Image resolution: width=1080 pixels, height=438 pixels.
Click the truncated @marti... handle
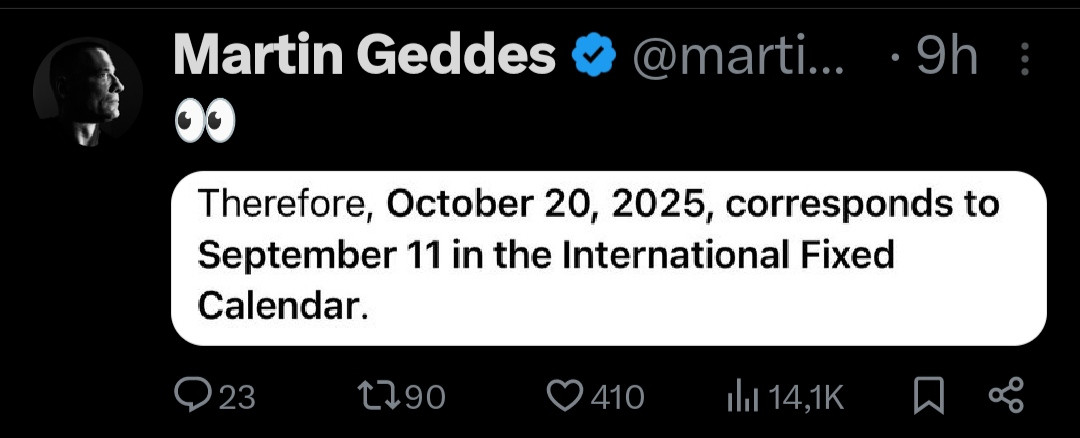point(739,58)
